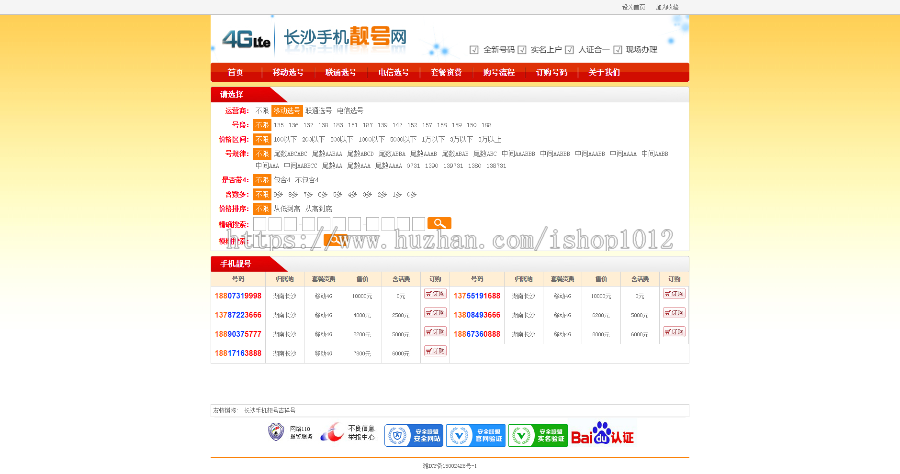
Task: Filter price by 1000以下
Action: [371, 139]
